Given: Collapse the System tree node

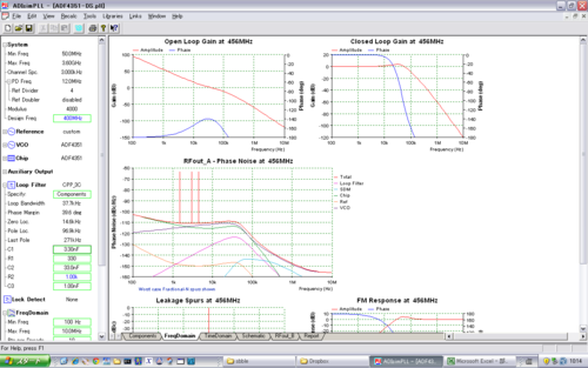Looking at the screenshot, I should (x=5, y=45).
